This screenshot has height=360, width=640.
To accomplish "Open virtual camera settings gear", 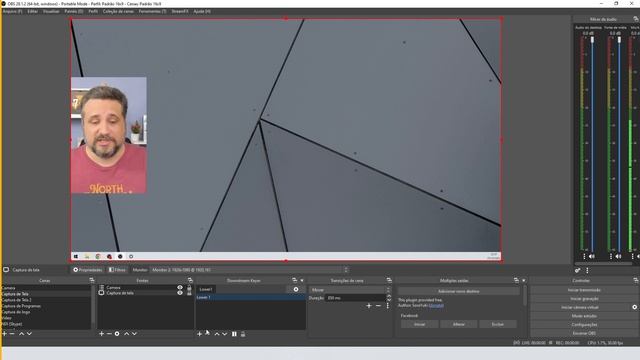I will [635, 307].
